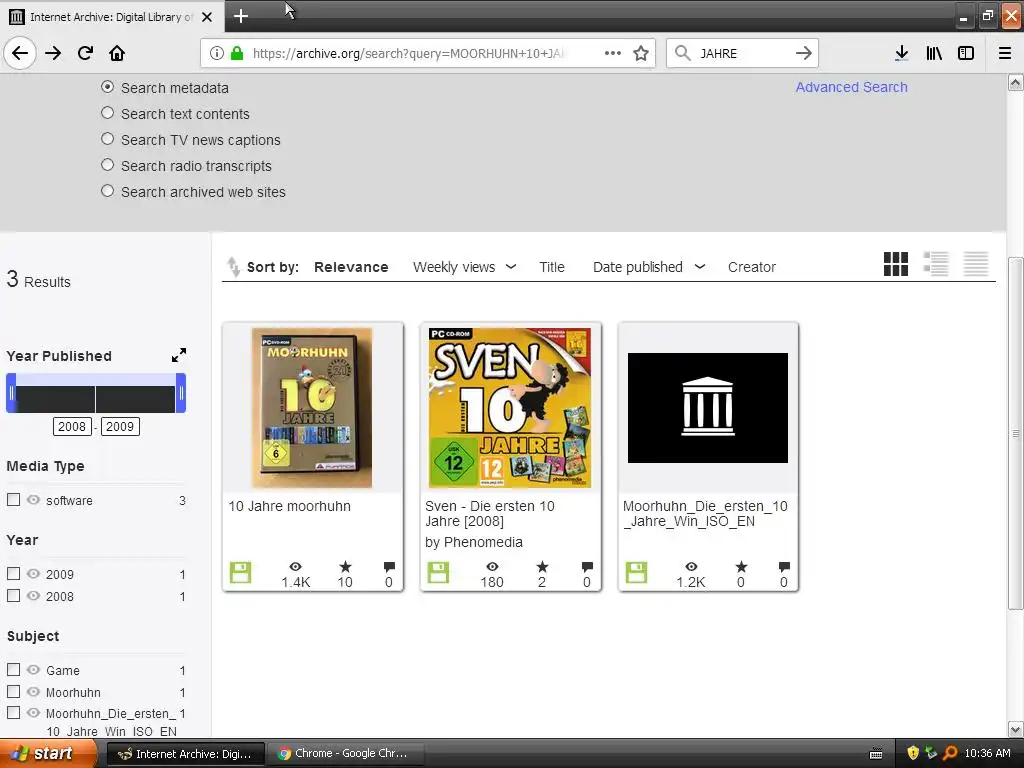1024x768 pixels.
Task: Check the 2009 year filter
Action: click(x=13, y=573)
